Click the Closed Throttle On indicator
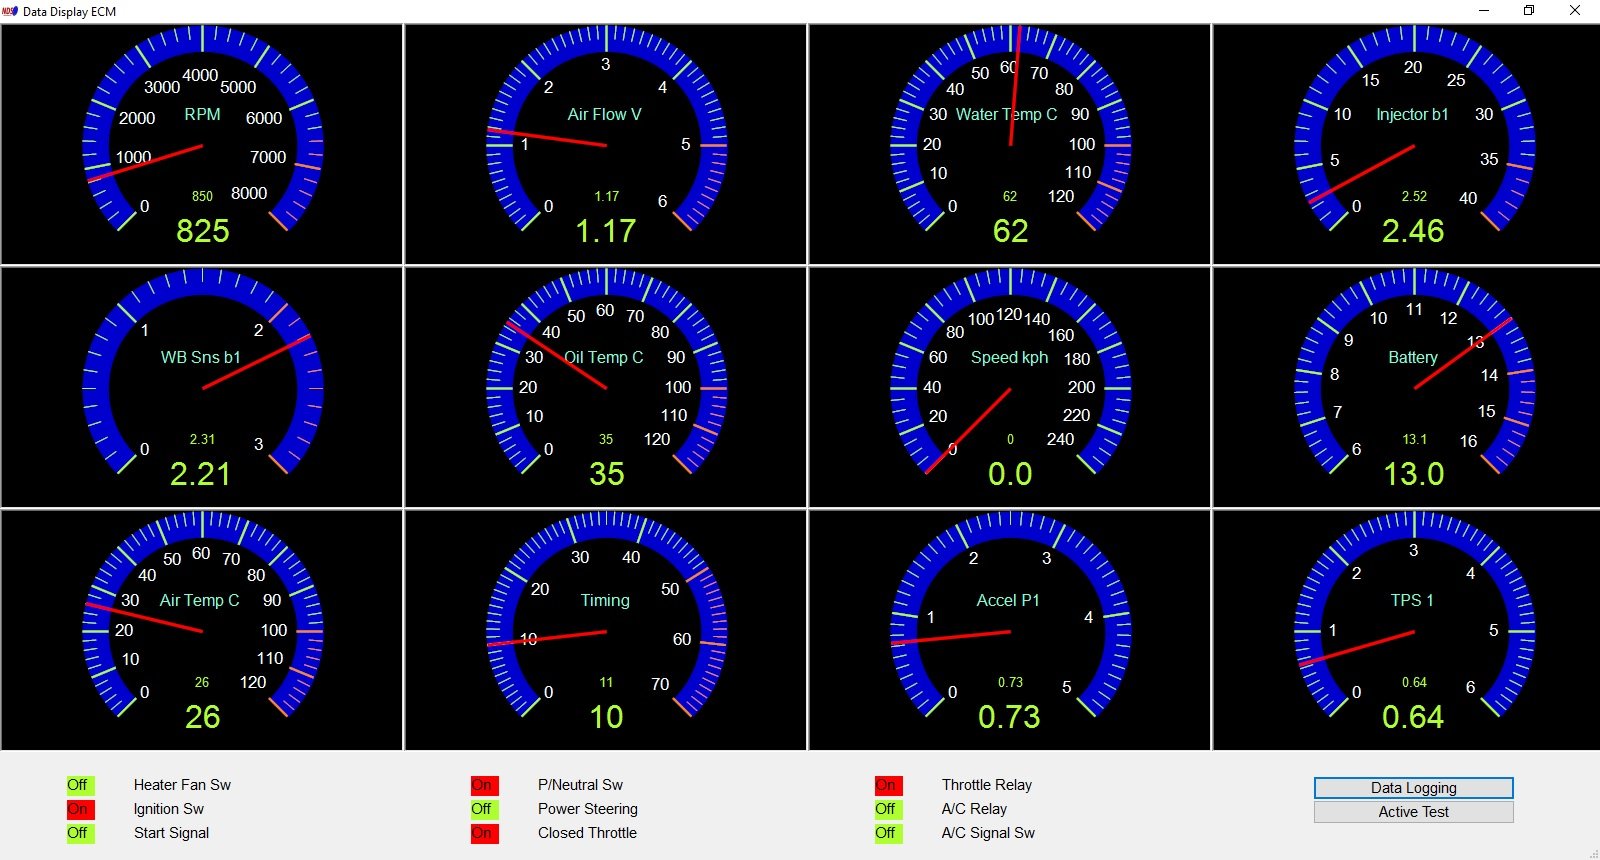This screenshot has height=860, width=1600. (484, 833)
